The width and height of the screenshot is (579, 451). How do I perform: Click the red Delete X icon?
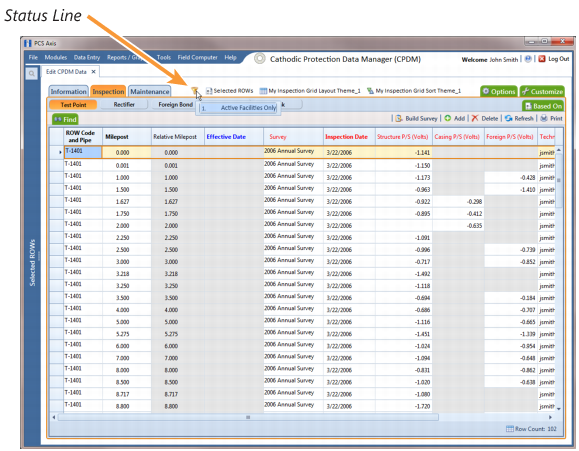(475, 118)
